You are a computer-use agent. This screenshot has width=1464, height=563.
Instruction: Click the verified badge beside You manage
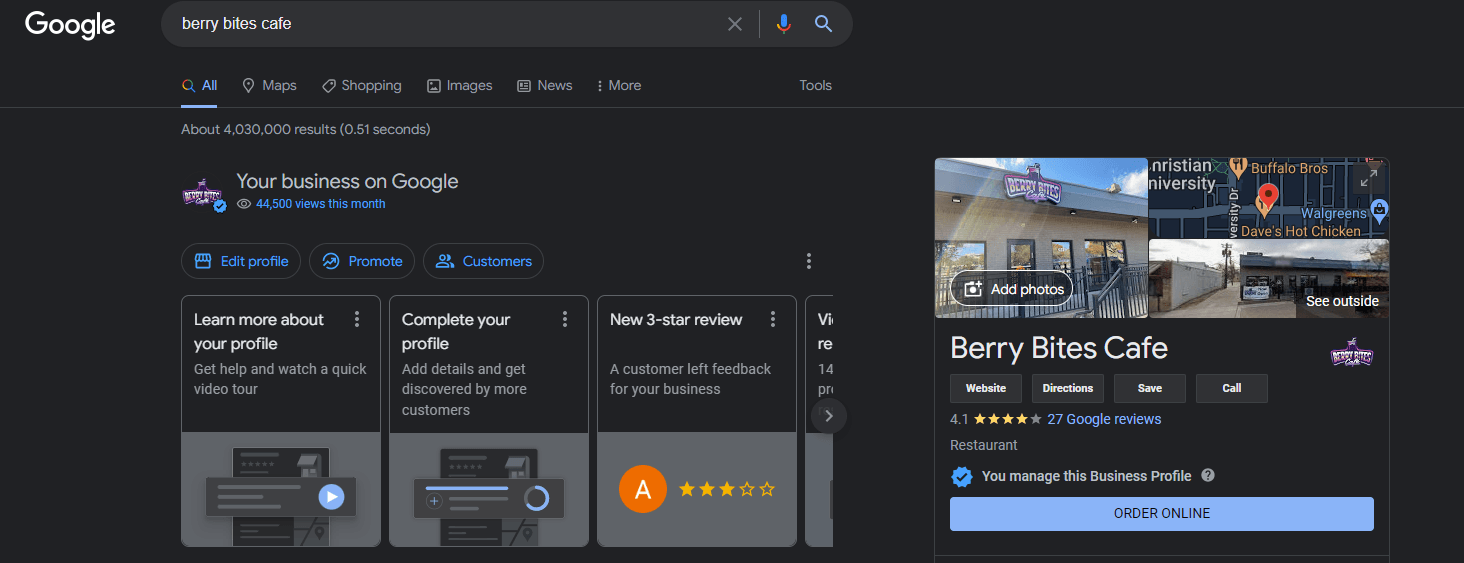click(962, 477)
